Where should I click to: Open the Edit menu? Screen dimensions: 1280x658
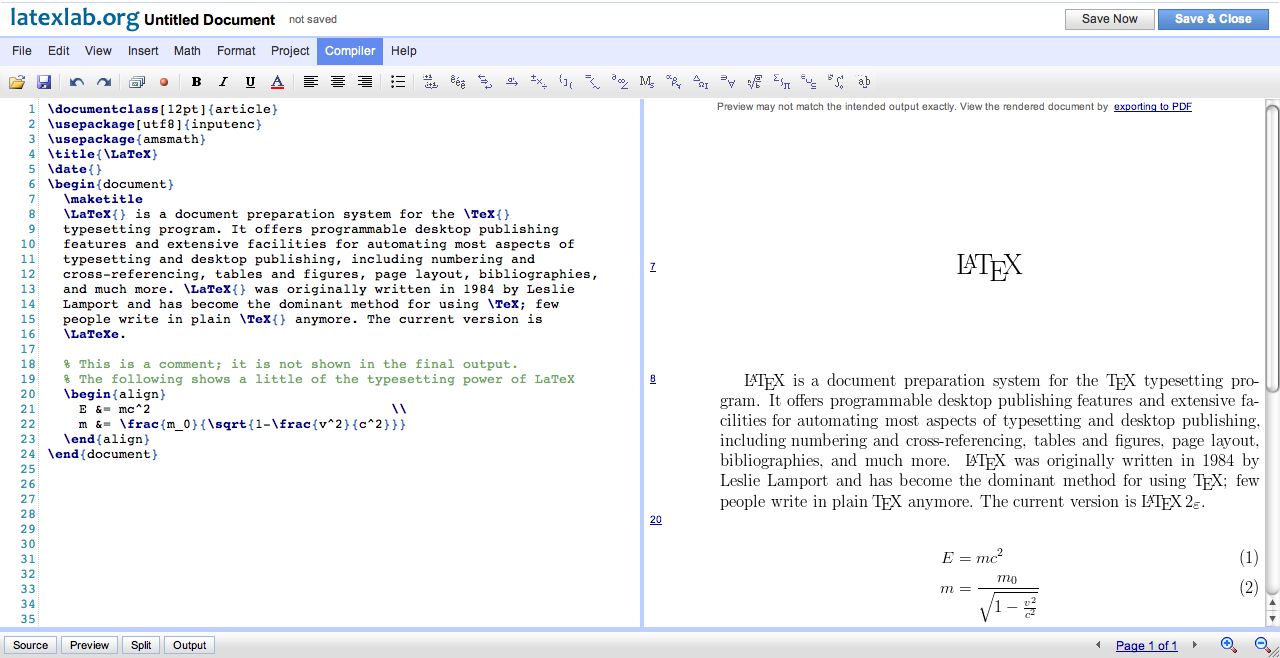tap(59, 51)
